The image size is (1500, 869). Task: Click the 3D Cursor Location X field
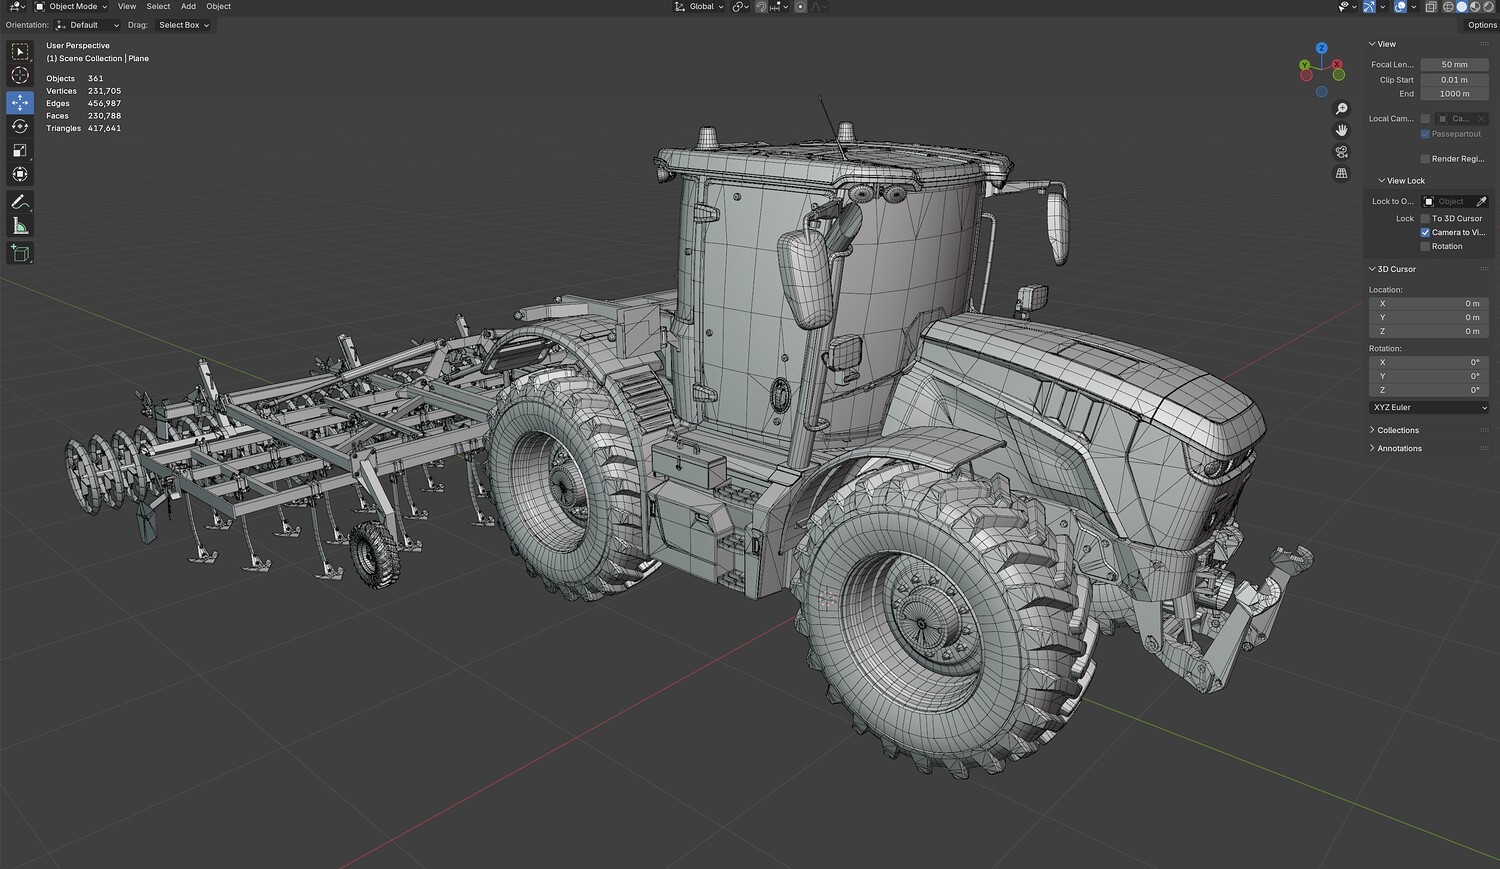[1429, 304]
